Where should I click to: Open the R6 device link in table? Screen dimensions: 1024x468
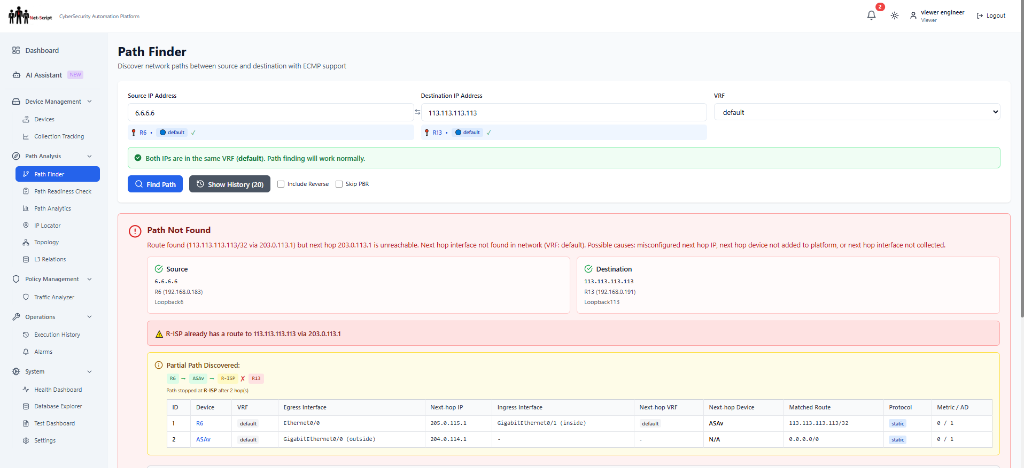click(200, 423)
